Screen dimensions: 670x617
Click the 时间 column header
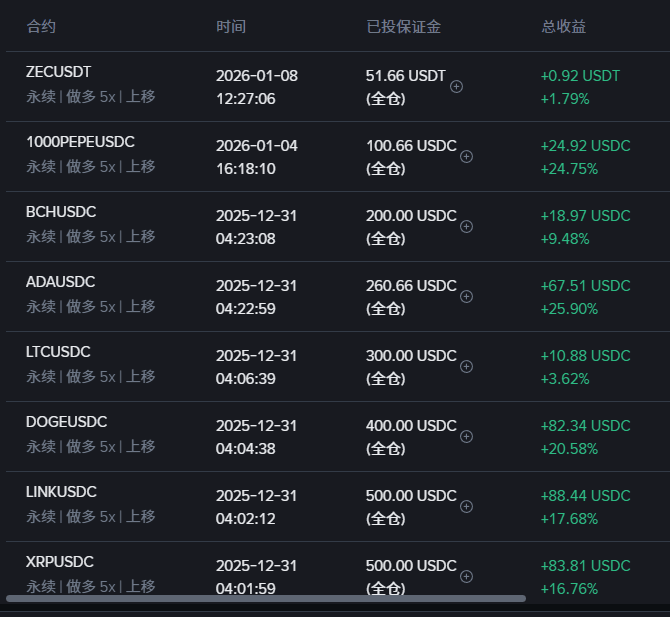(231, 26)
